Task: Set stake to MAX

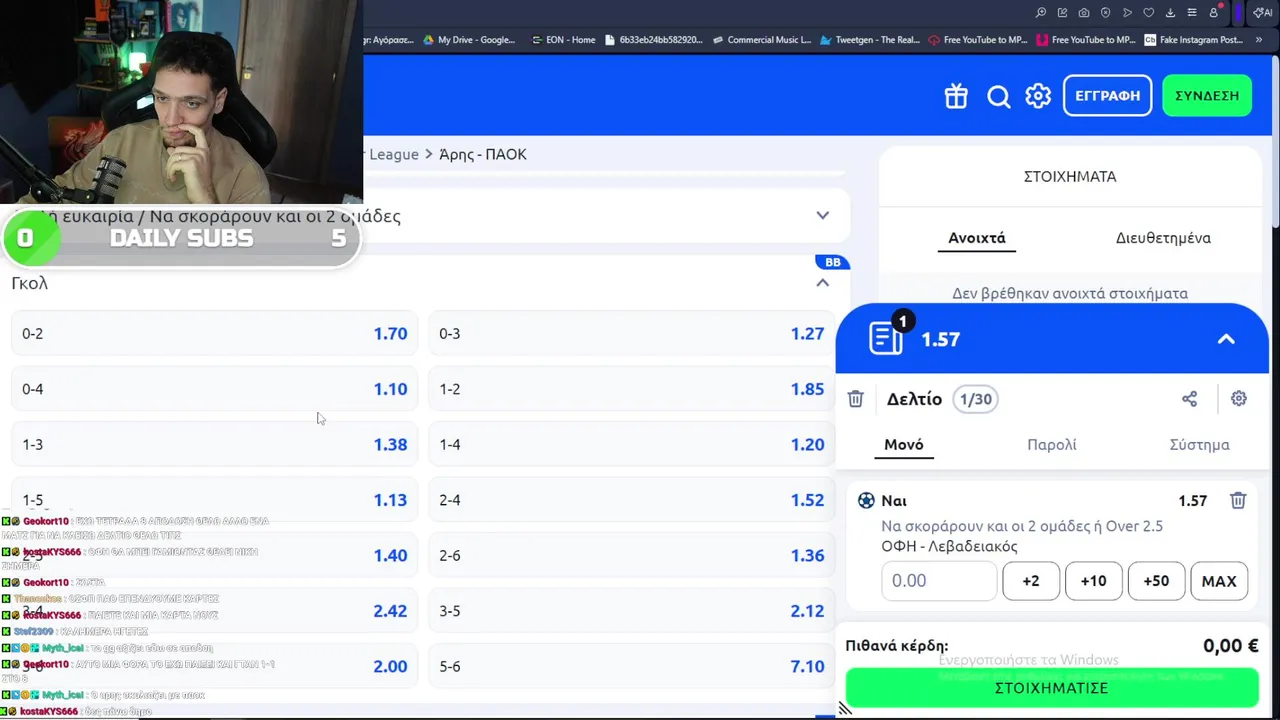Action: point(1219,581)
